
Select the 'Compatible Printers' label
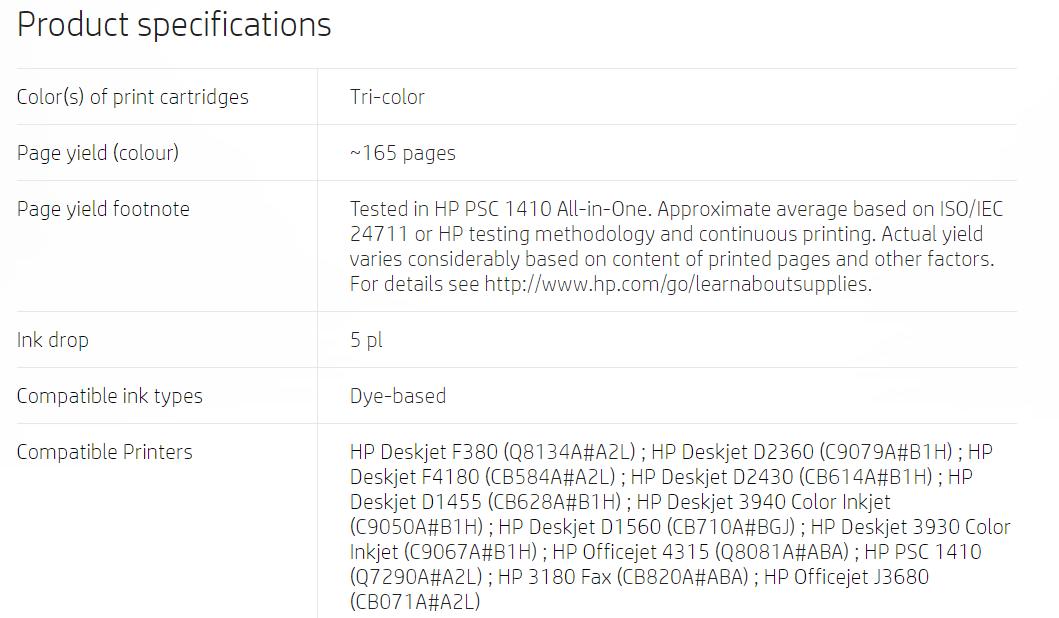[x=105, y=452]
